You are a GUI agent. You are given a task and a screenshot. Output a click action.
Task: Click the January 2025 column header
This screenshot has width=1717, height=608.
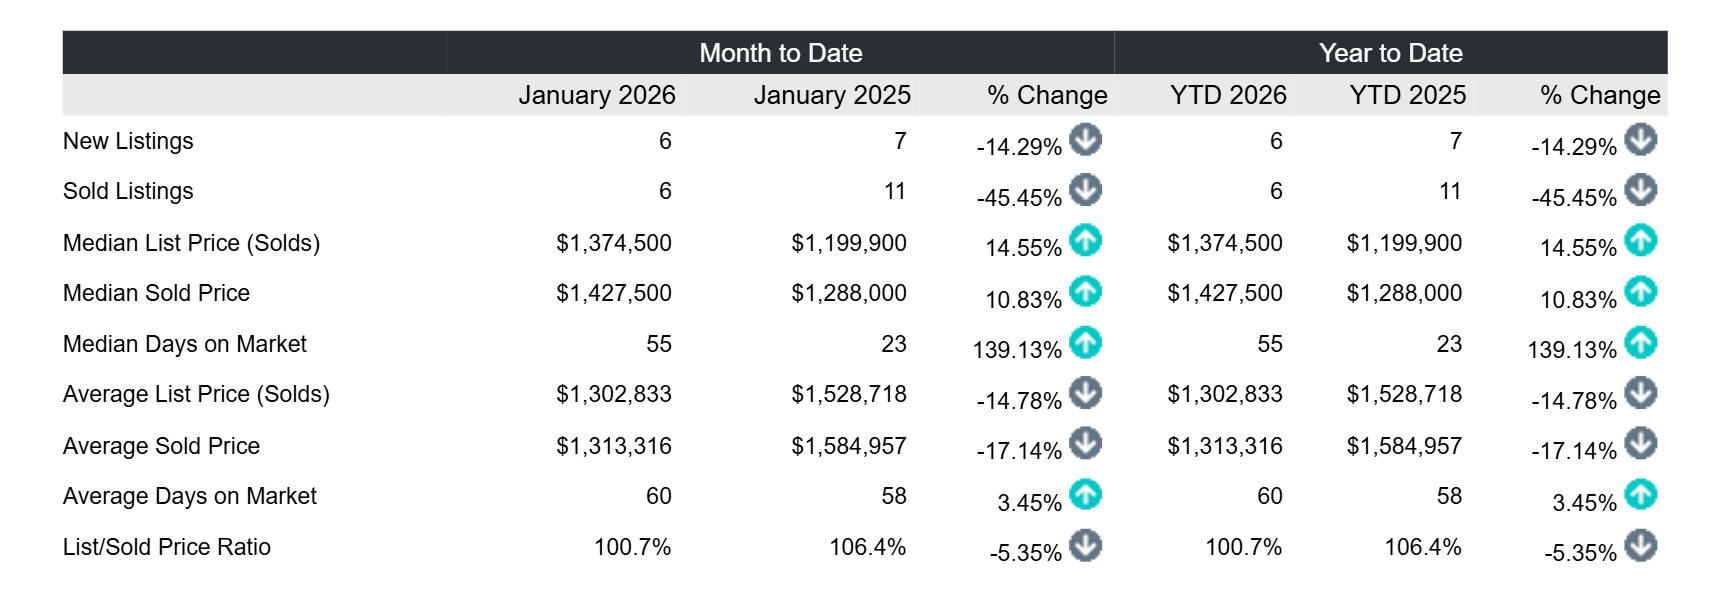tap(831, 95)
